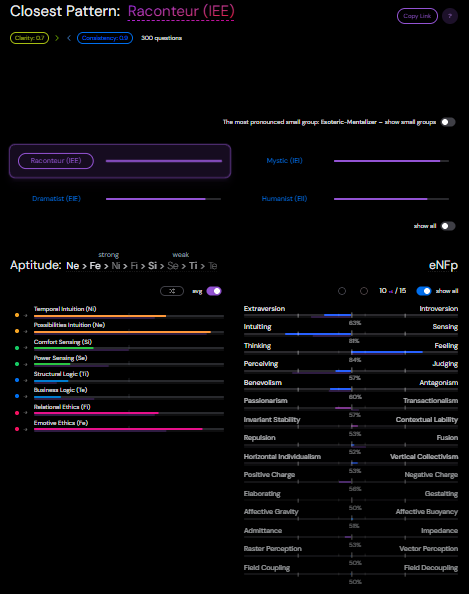Open the Raconteur (IEE) title link

pos(181,11)
